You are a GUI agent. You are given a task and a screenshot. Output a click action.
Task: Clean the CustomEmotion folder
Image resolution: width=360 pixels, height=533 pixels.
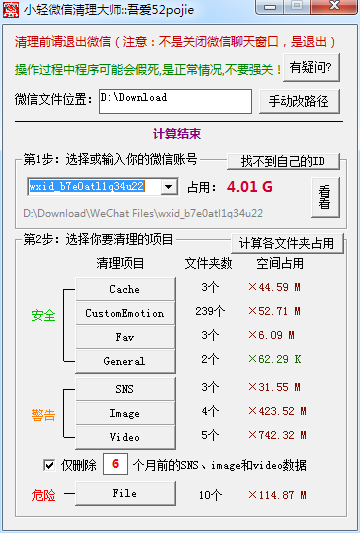[x=125, y=313]
